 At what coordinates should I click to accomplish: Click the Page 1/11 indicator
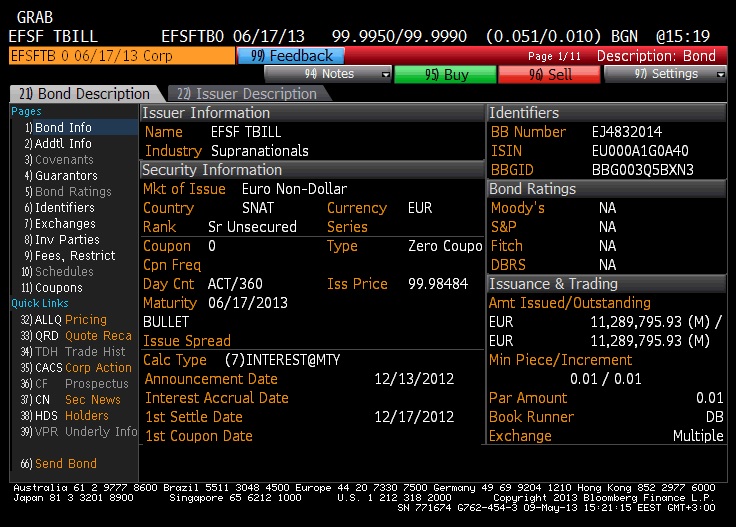click(x=554, y=56)
